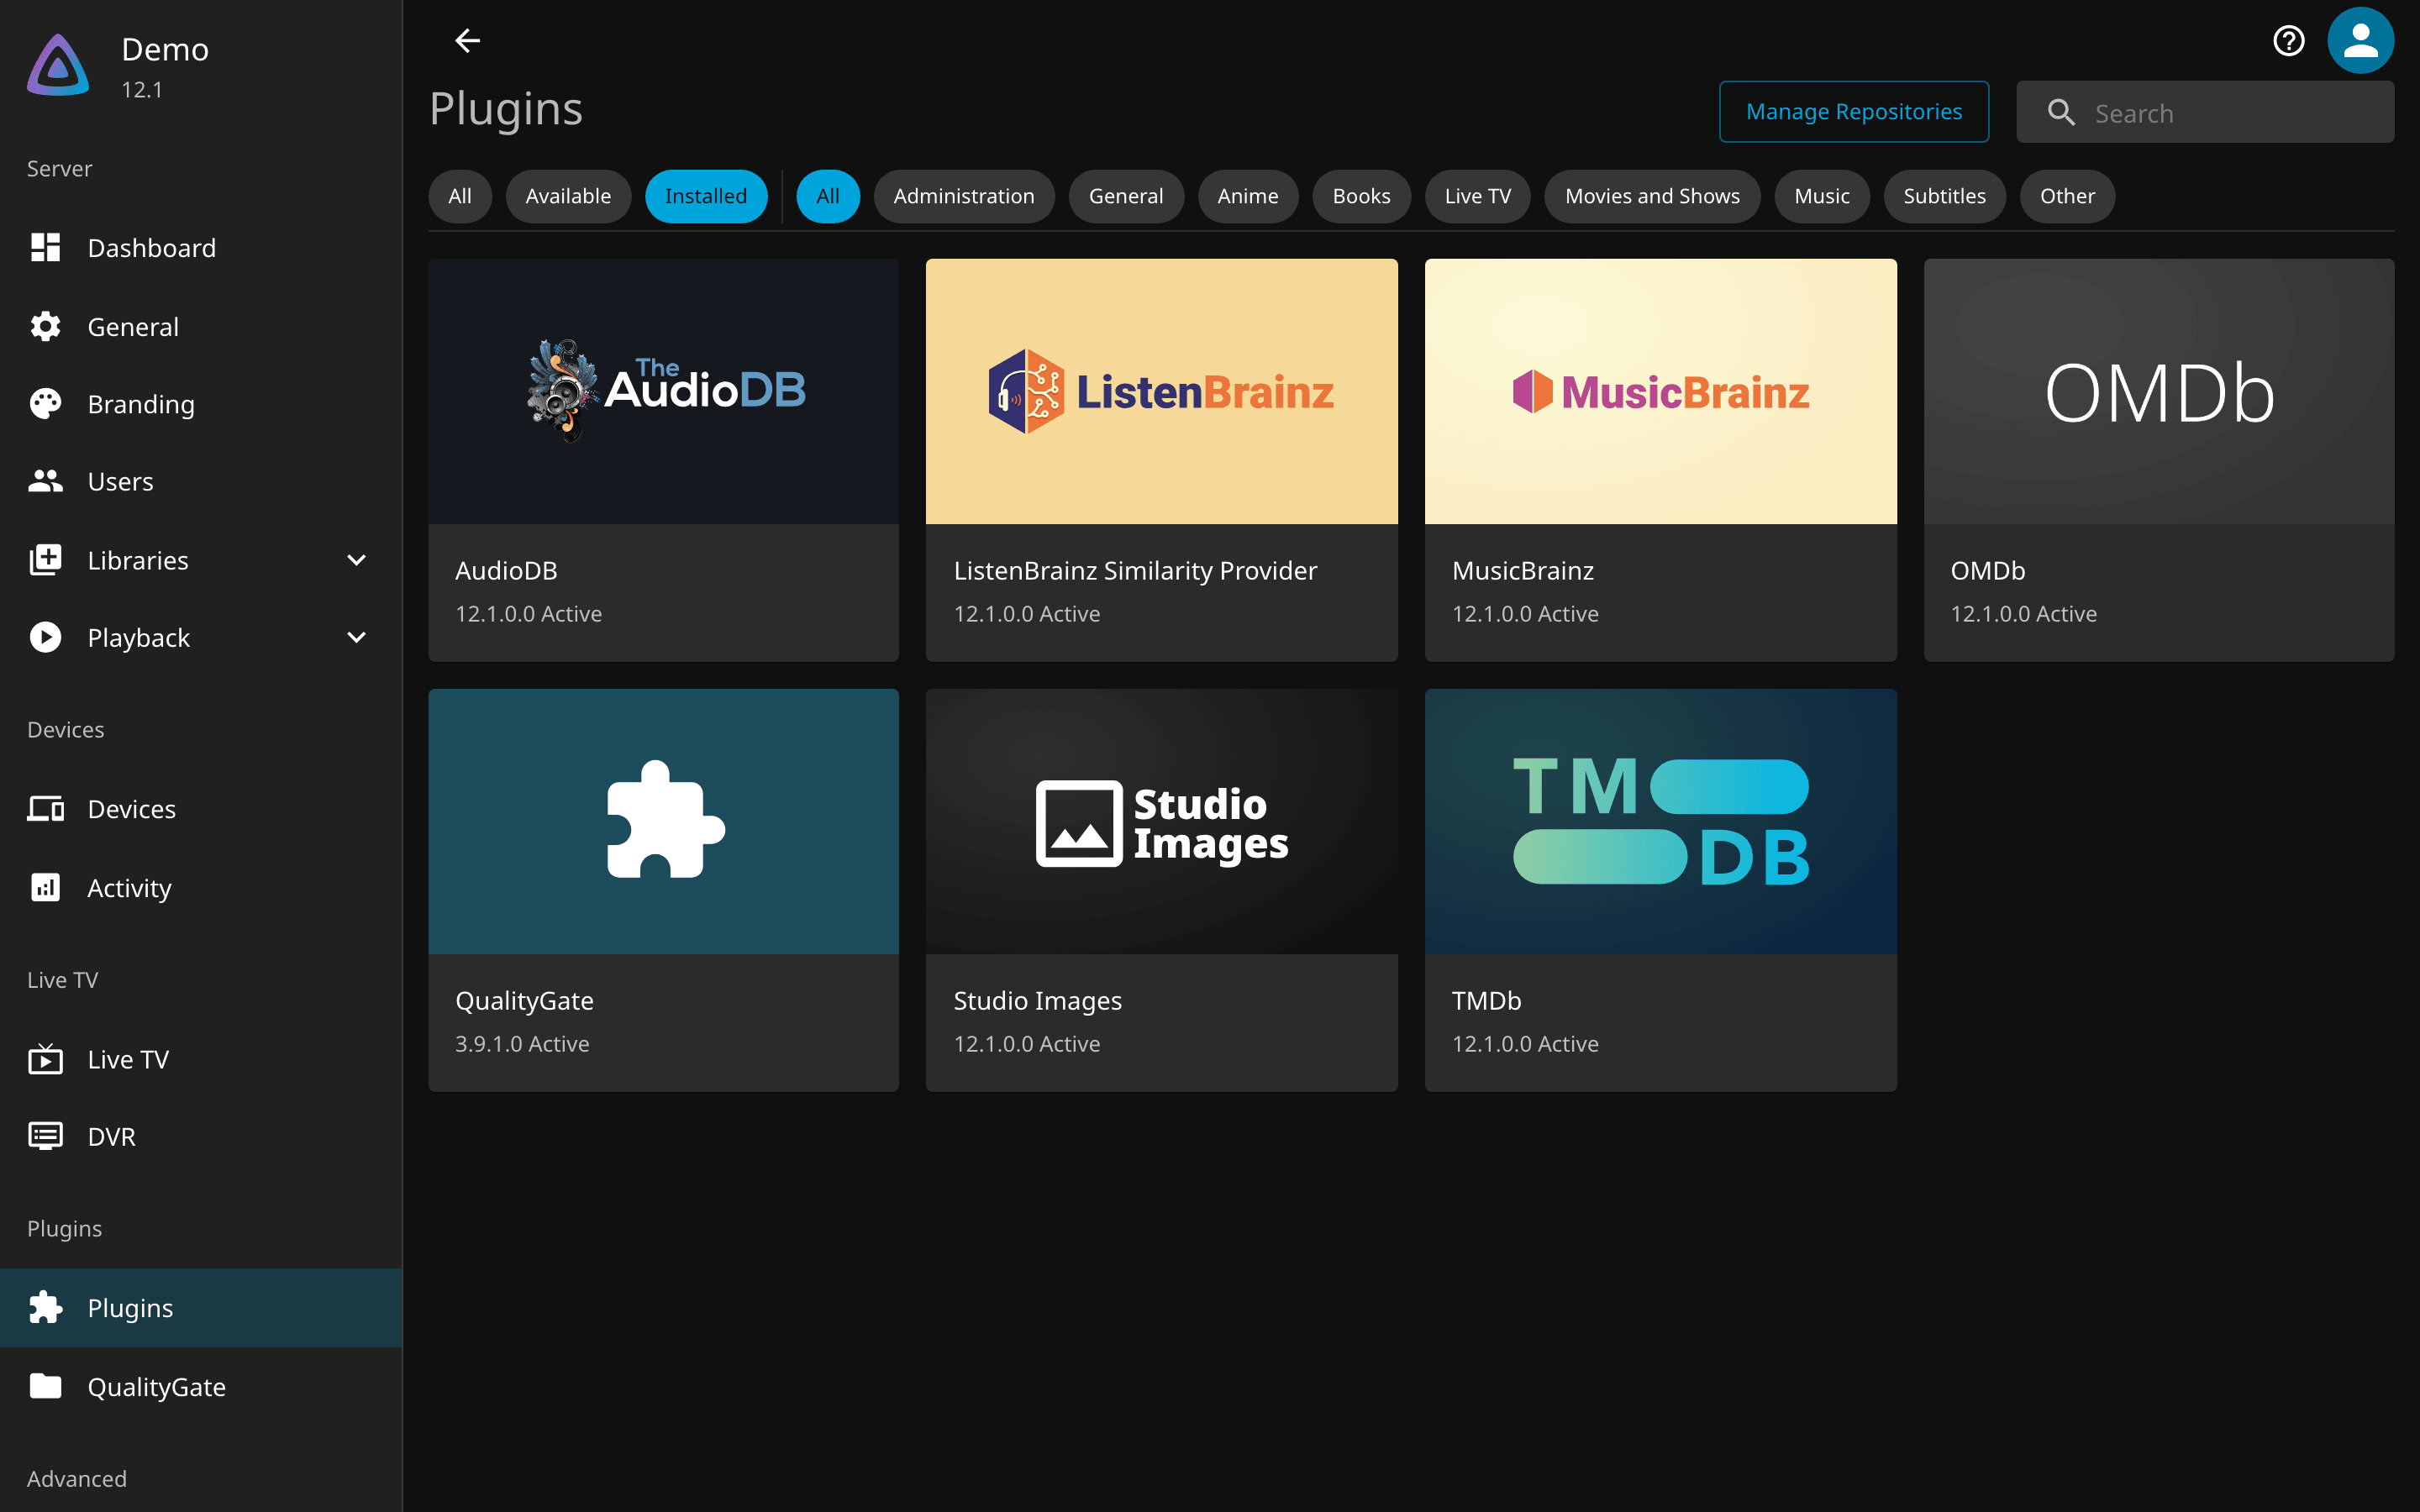Select the Available status filter
Viewport: 2420px width, 1512px height.
coord(568,196)
